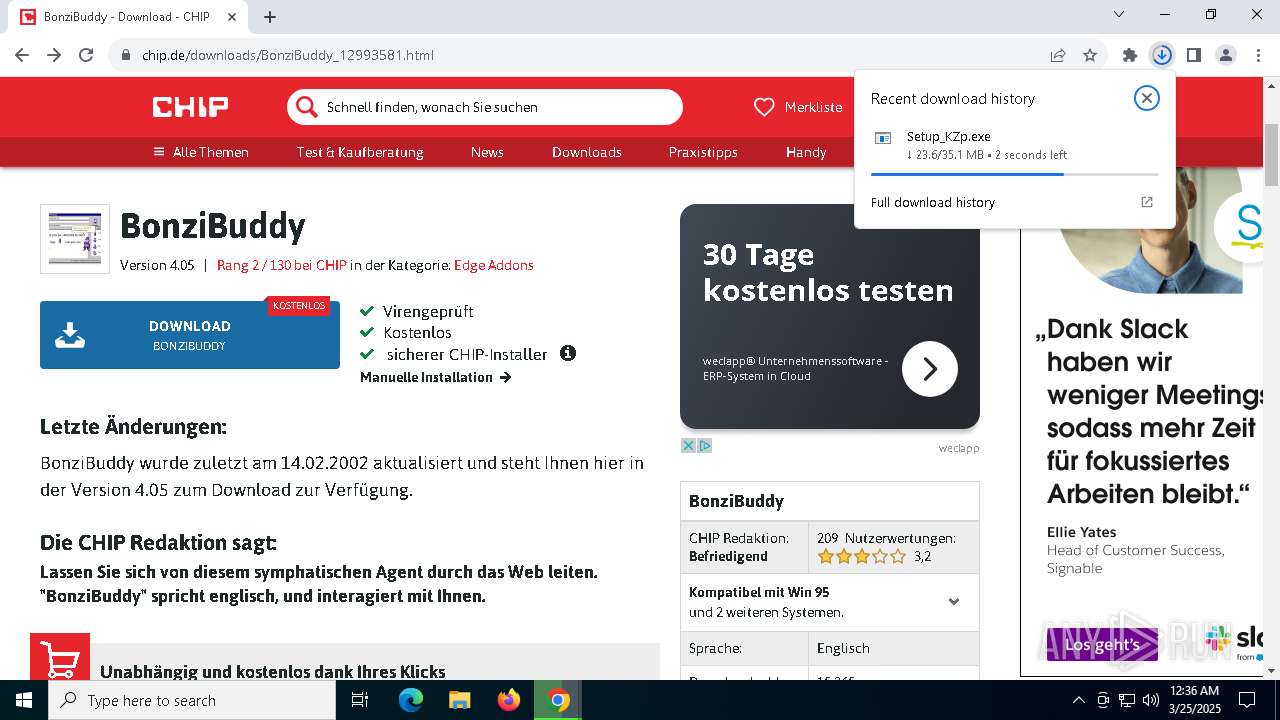The height and width of the screenshot is (720, 1280).
Task: Close the ad with the X icon
Action: click(688, 445)
